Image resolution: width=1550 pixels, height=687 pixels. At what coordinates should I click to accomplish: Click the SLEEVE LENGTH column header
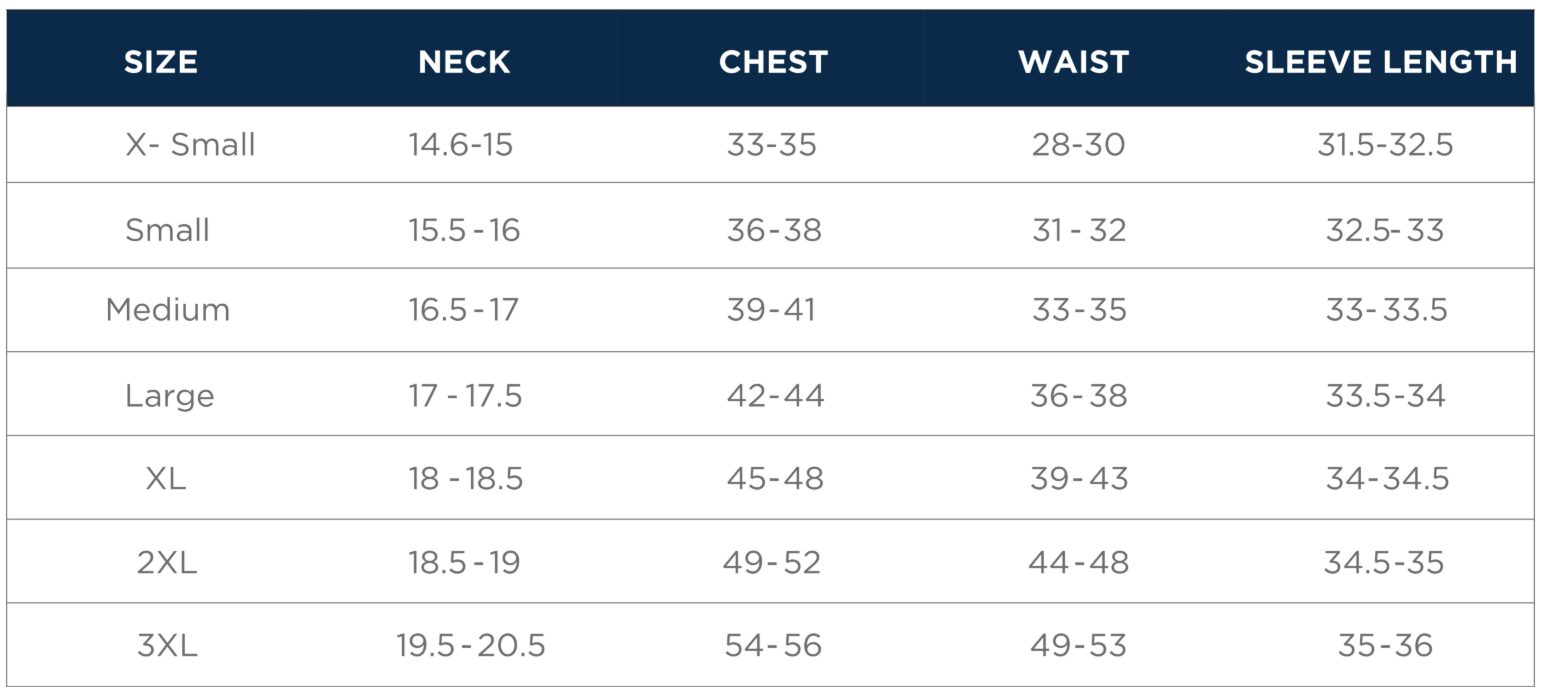coord(1381,62)
